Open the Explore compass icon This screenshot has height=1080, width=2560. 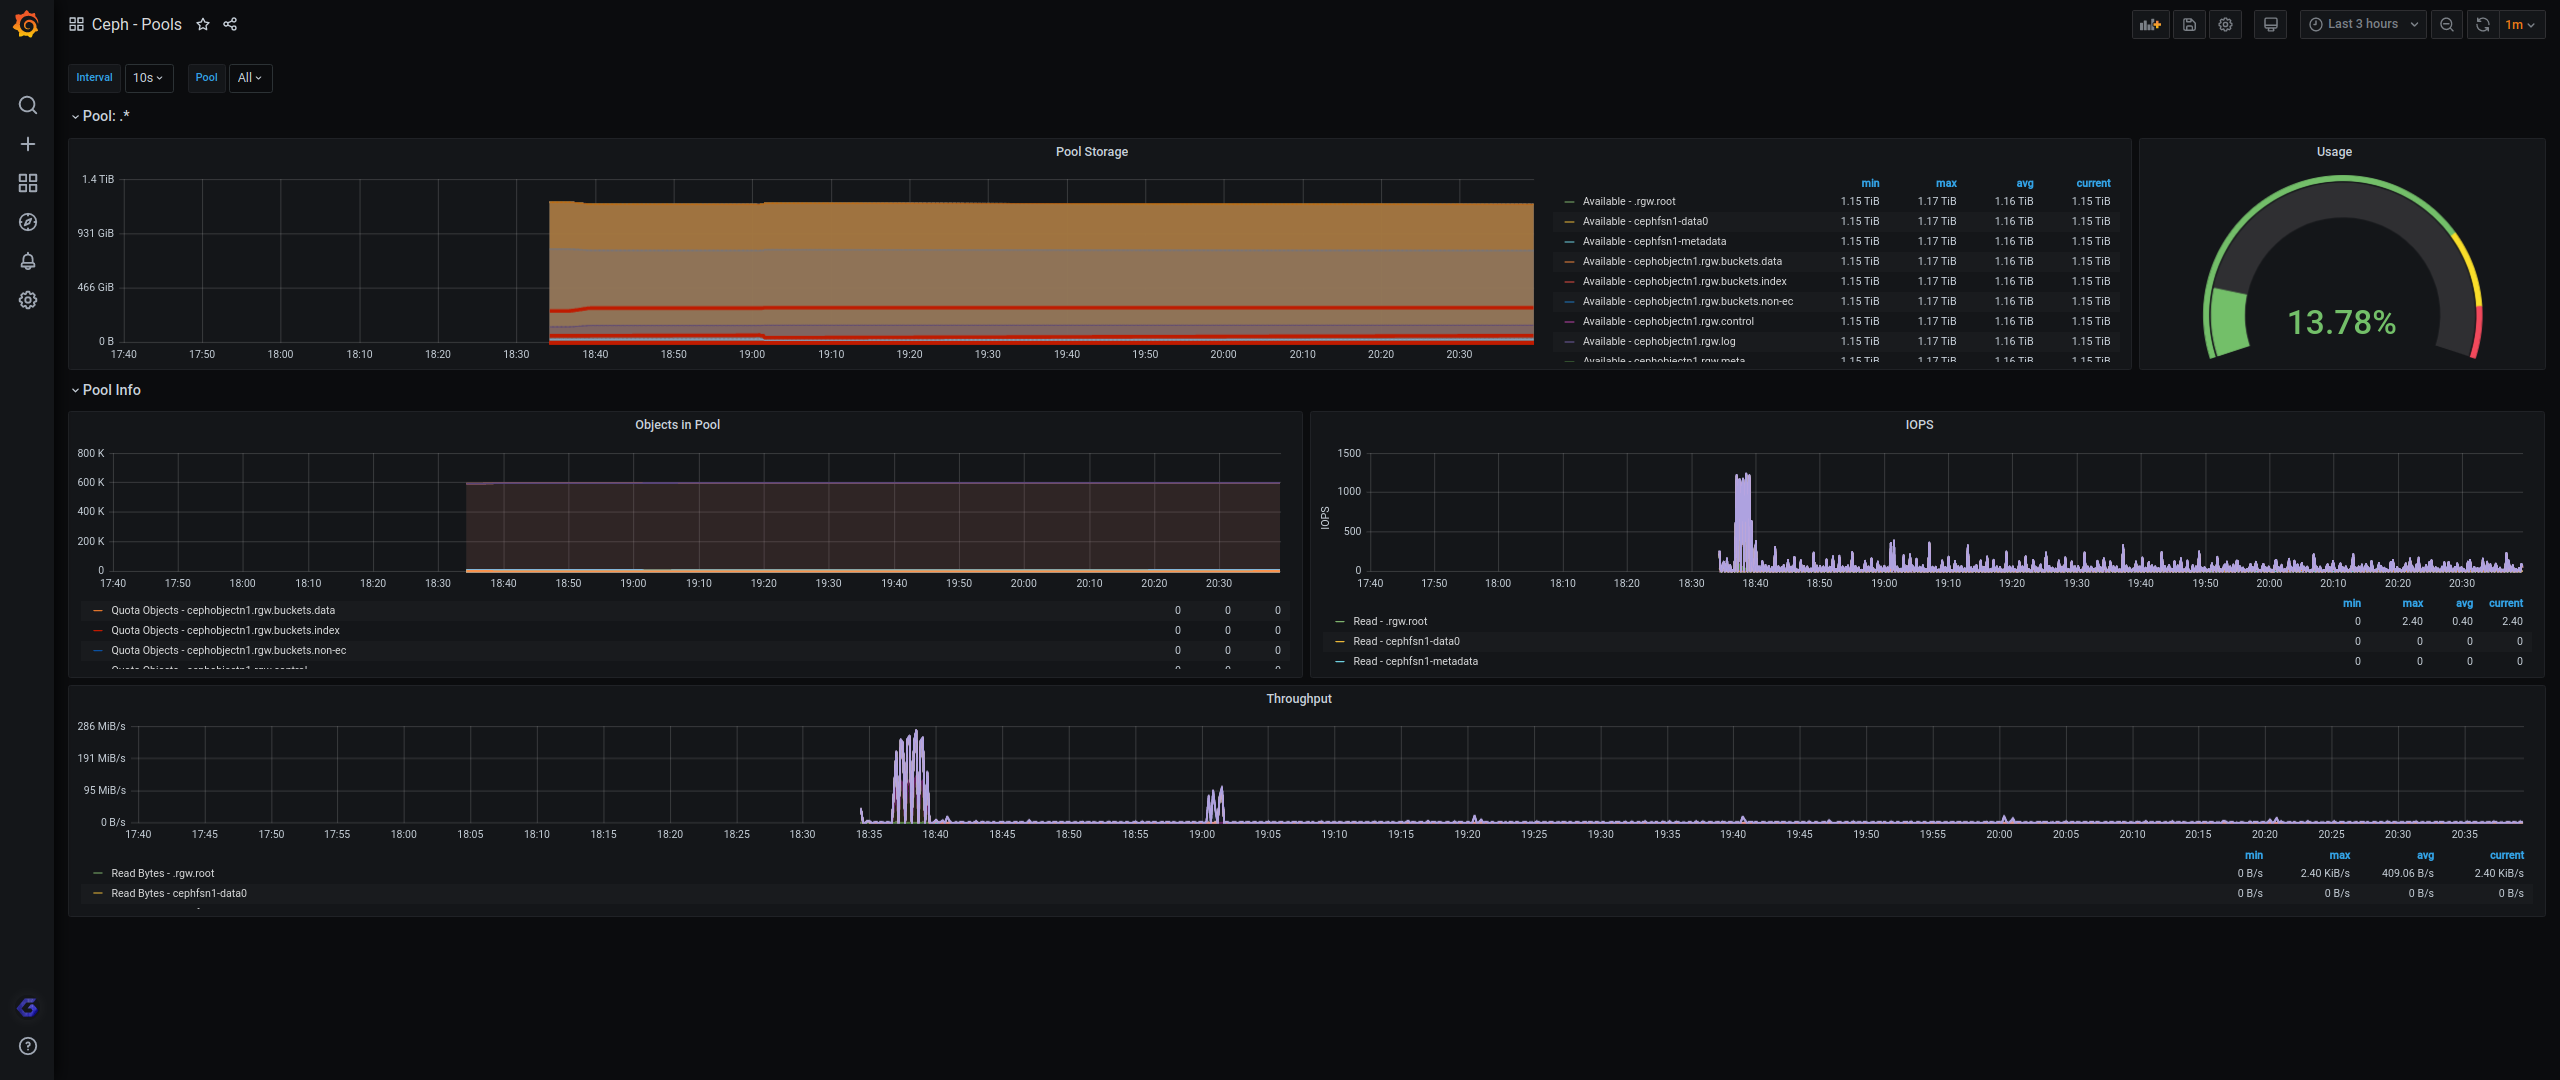click(x=28, y=222)
